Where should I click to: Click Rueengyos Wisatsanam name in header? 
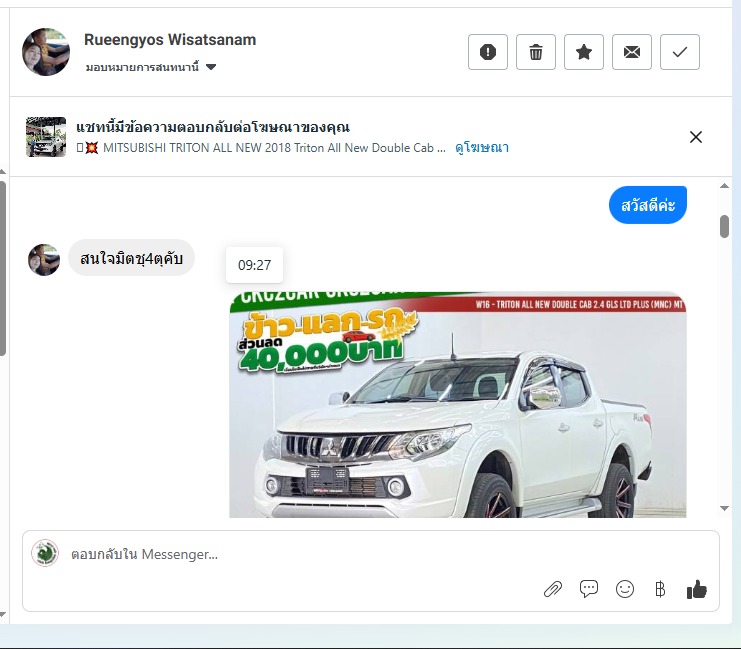coord(170,40)
